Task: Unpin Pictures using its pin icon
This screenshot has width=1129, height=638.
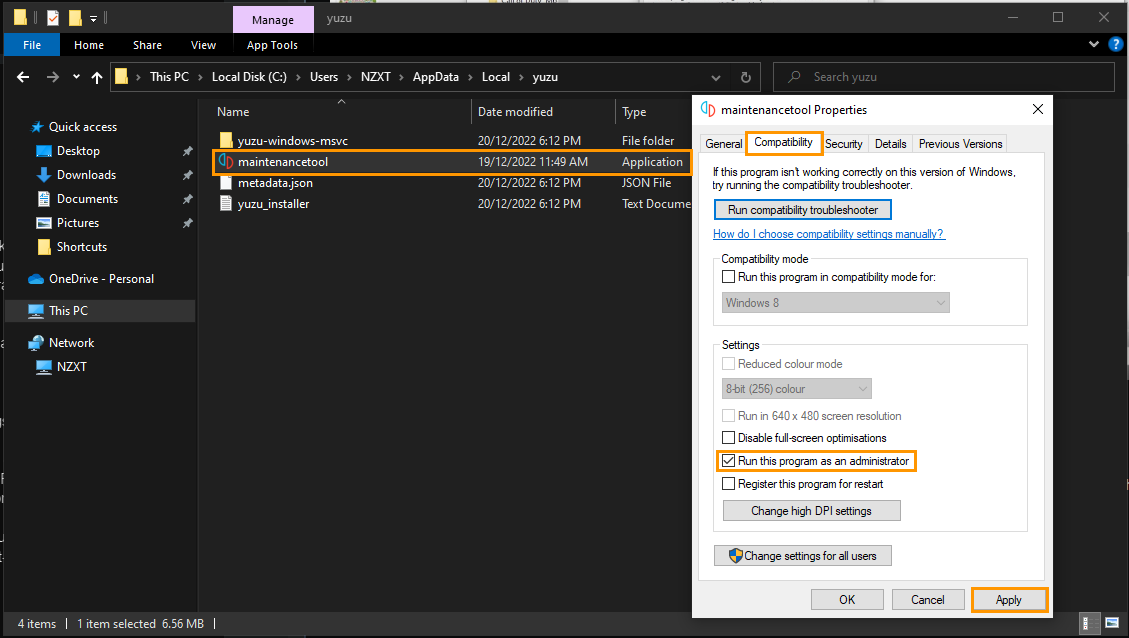Action: click(188, 223)
